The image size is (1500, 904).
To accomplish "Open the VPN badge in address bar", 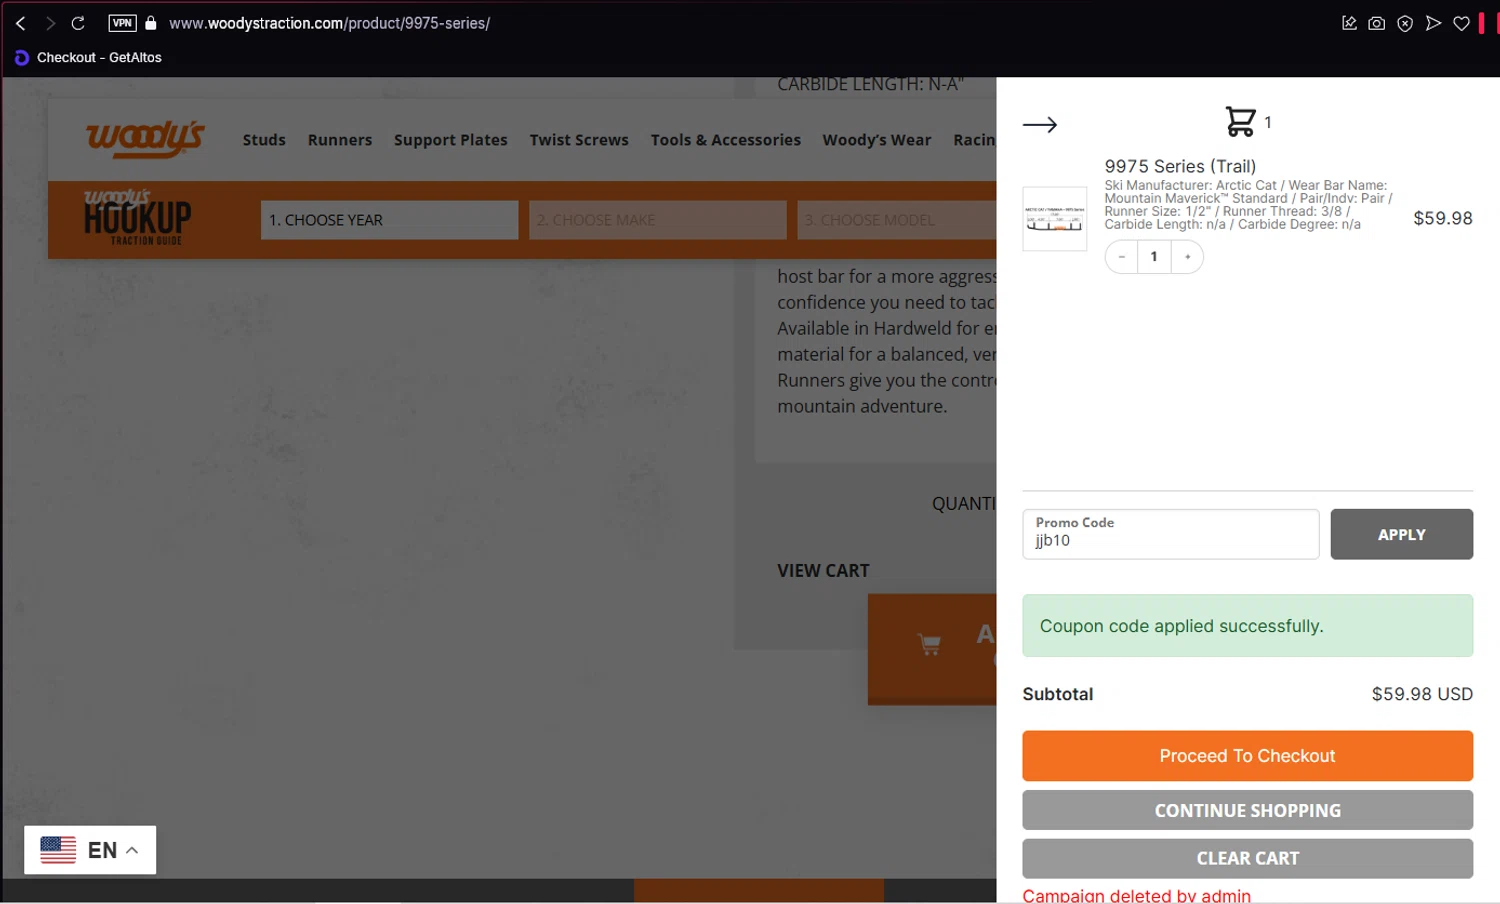I will pos(122,23).
